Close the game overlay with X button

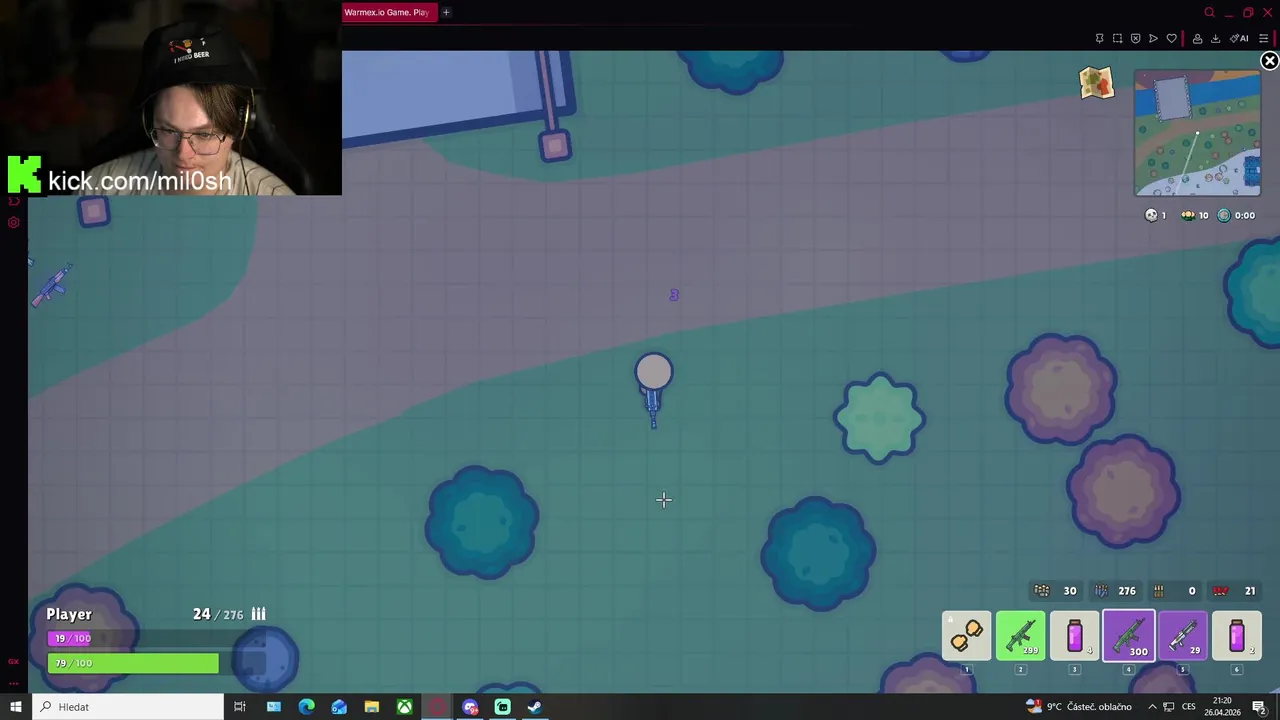click(1269, 61)
